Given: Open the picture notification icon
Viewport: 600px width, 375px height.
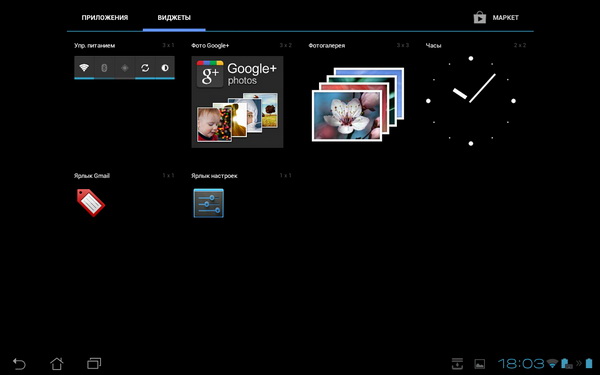Looking at the screenshot, I should (479, 364).
